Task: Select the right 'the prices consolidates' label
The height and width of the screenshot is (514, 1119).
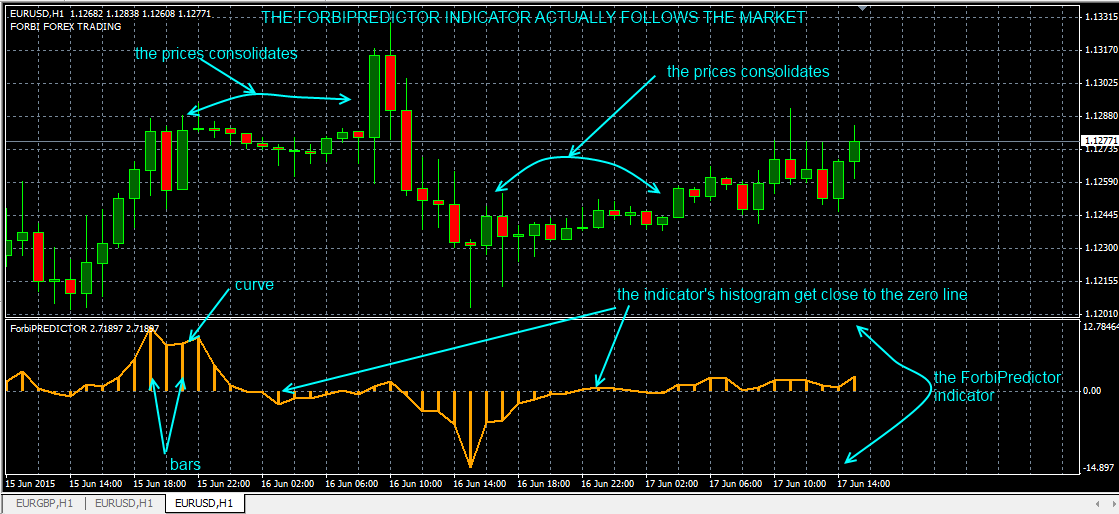Action: pyautogui.click(x=747, y=72)
